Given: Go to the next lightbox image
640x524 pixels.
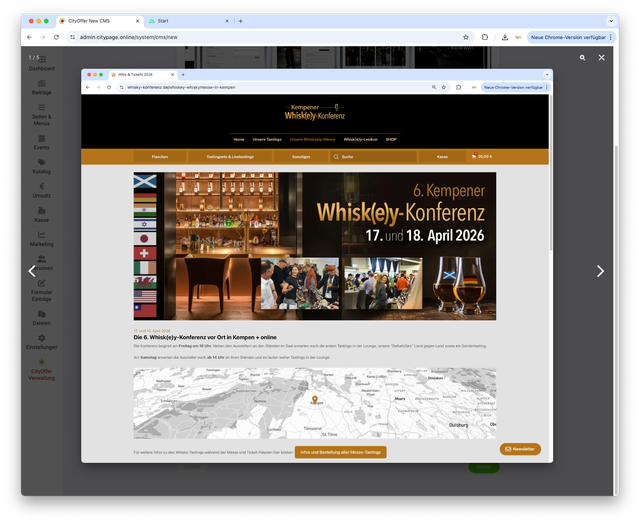Looking at the screenshot, I should [600, 271].
